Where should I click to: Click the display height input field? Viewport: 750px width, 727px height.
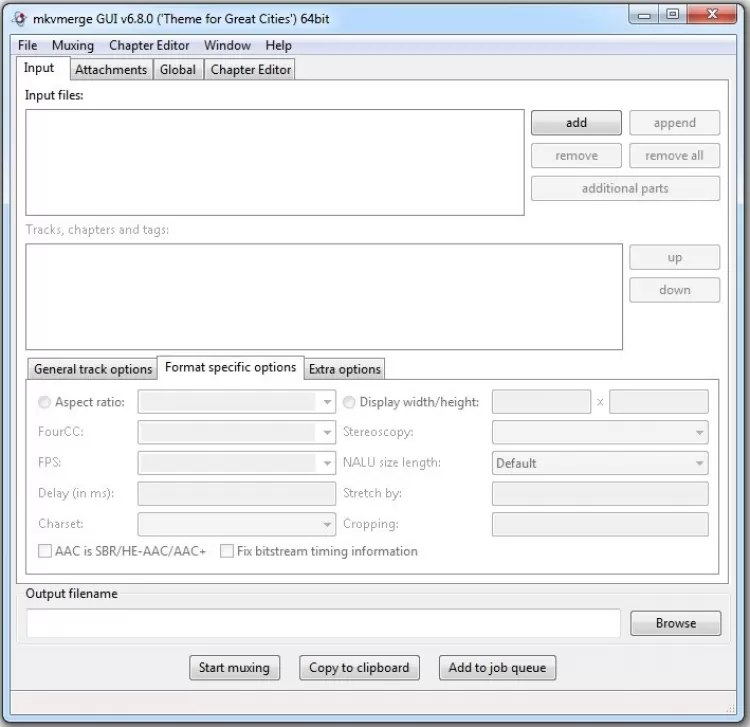659,402
